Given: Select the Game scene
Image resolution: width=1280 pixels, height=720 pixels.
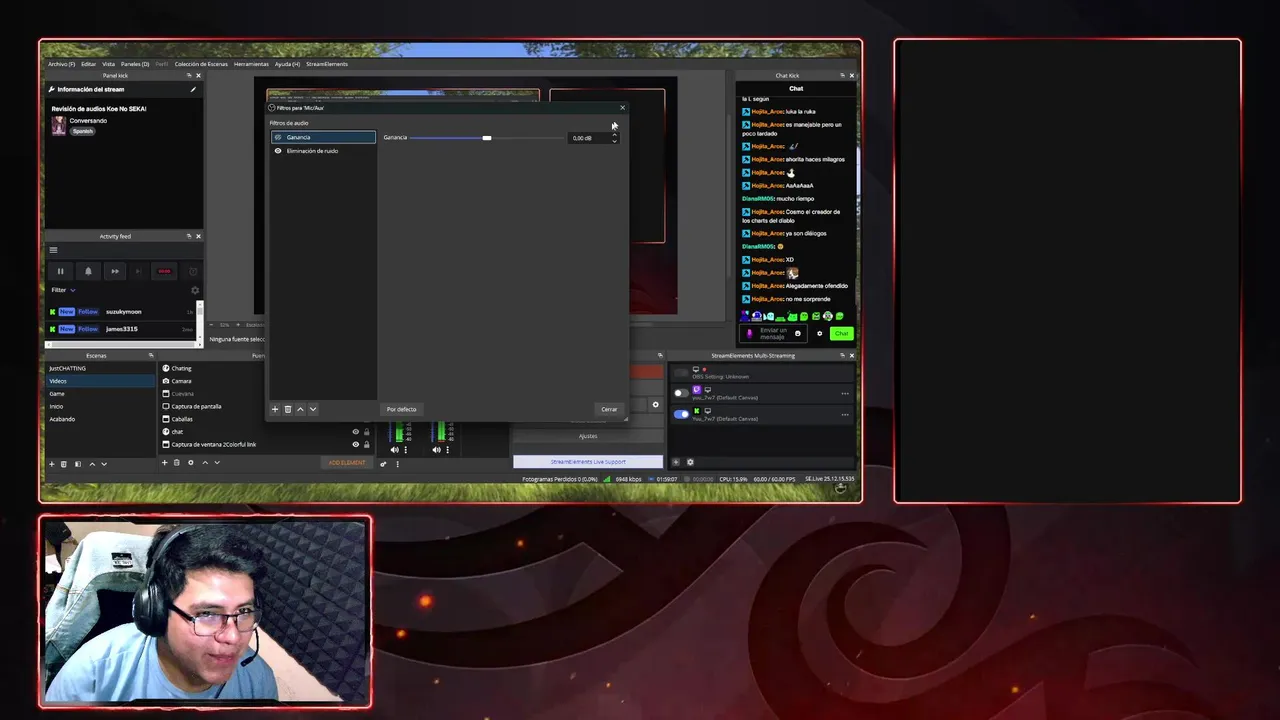Looking at the screenshot, I should [x=100, y=394].
